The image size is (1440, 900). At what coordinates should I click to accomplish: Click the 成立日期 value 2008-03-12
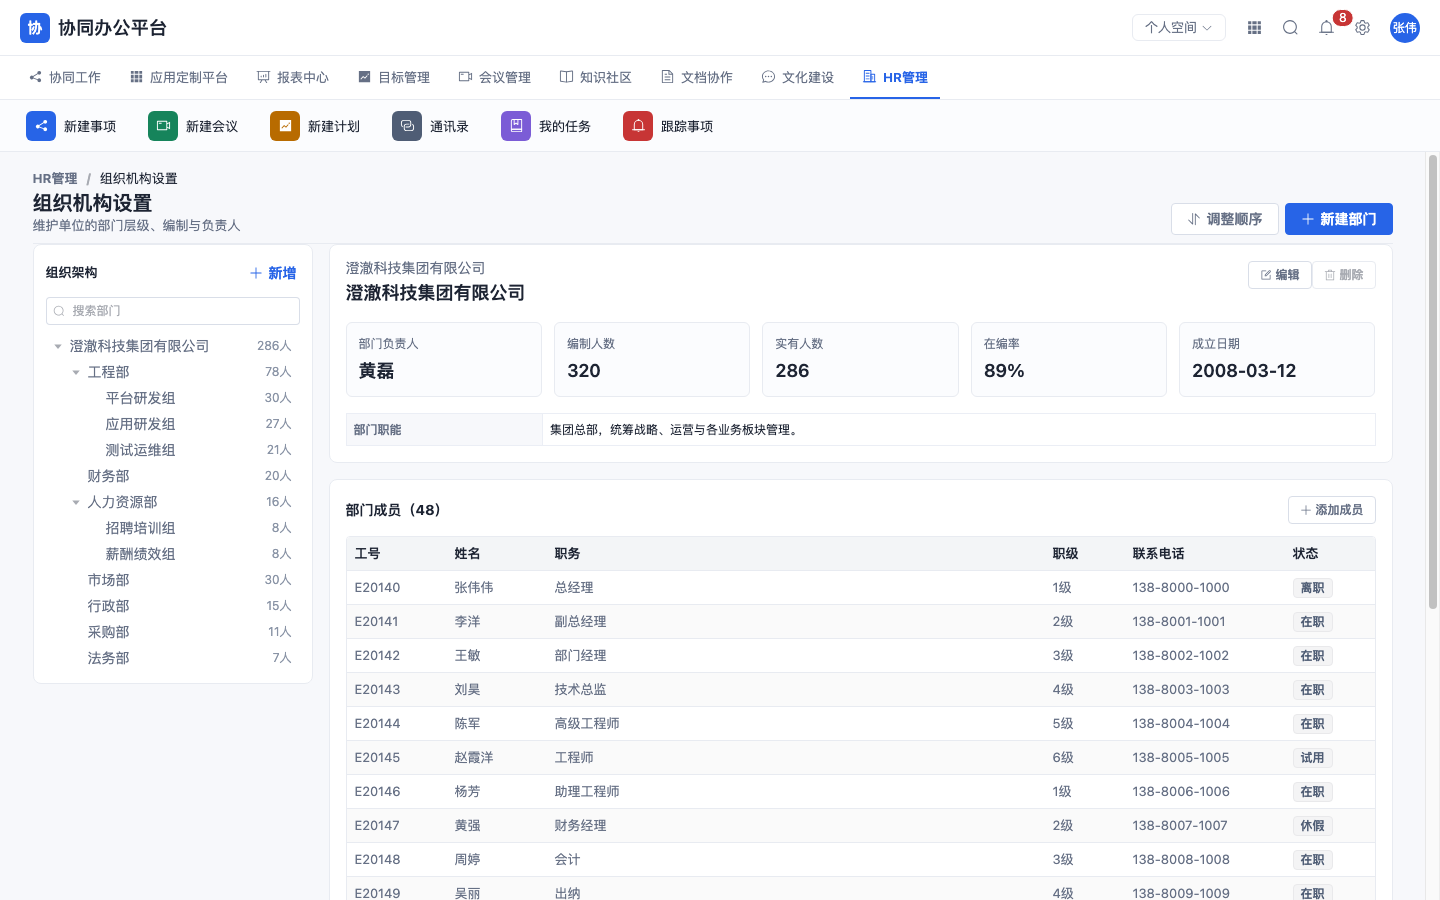pyautogui.click(x=1244, y=371)
